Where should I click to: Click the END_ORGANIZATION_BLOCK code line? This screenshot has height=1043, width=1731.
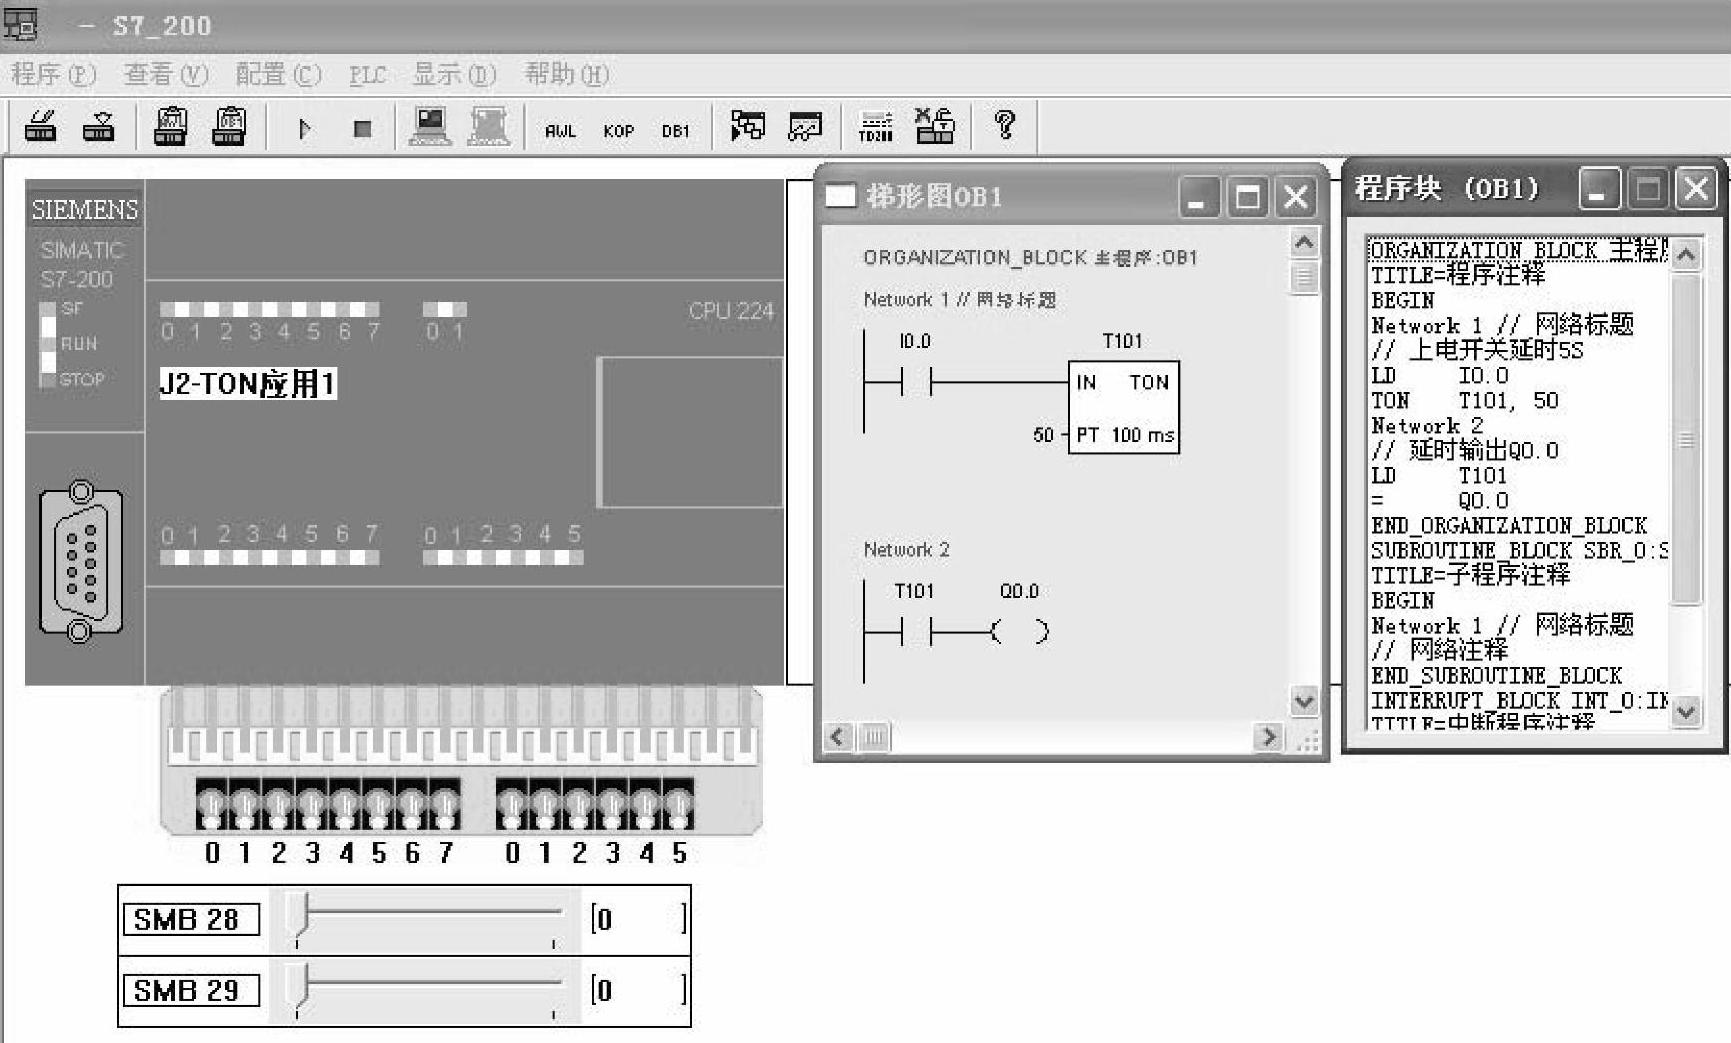(x=1509, y=526)
